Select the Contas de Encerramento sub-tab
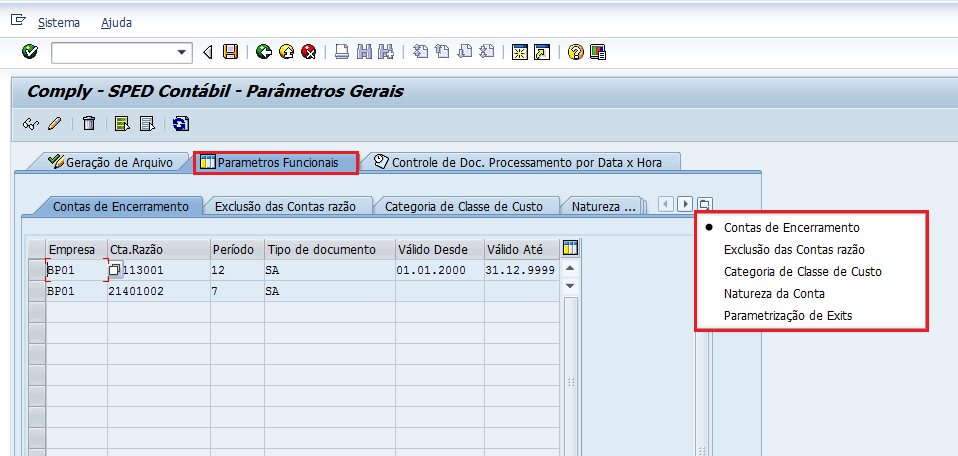 (x=120, y=207)
